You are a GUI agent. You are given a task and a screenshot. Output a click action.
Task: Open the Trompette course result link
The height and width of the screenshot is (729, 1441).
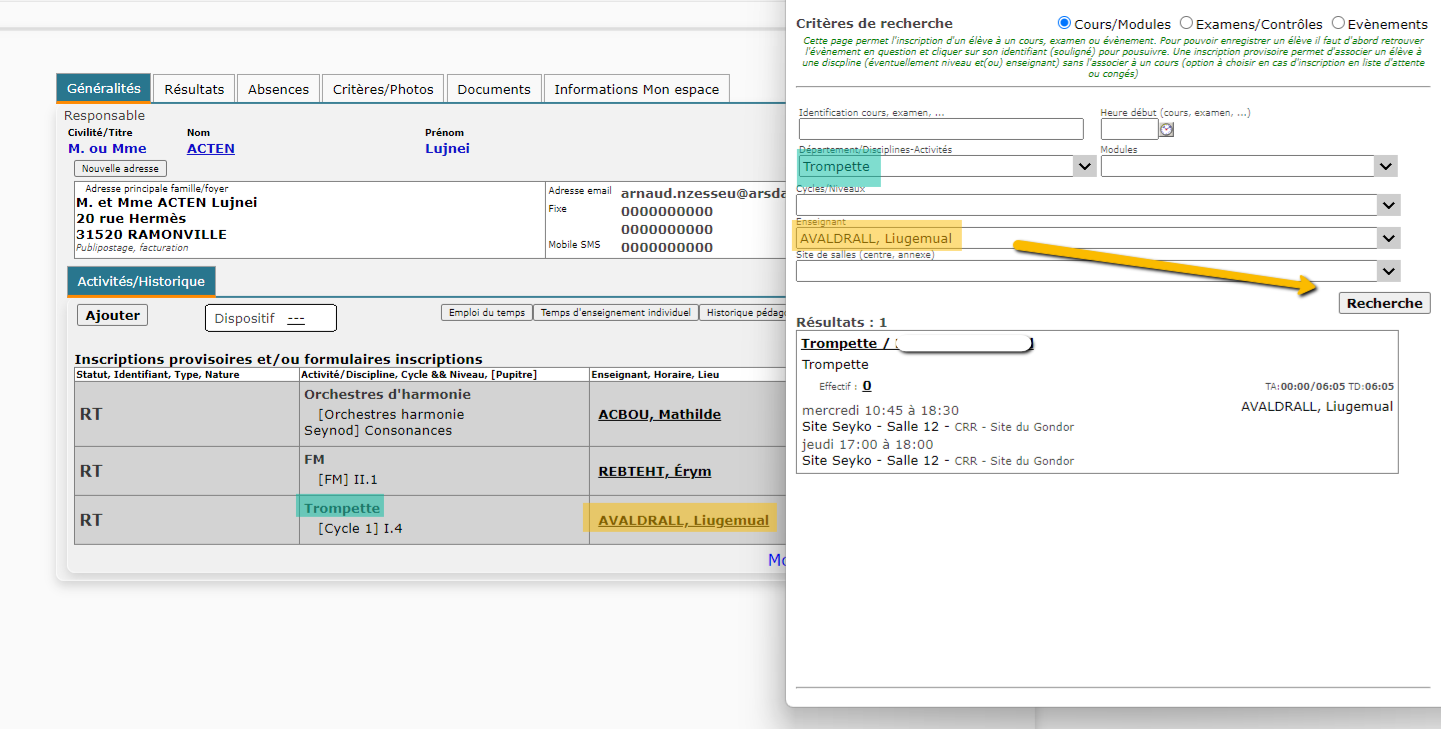coord(916,343)
